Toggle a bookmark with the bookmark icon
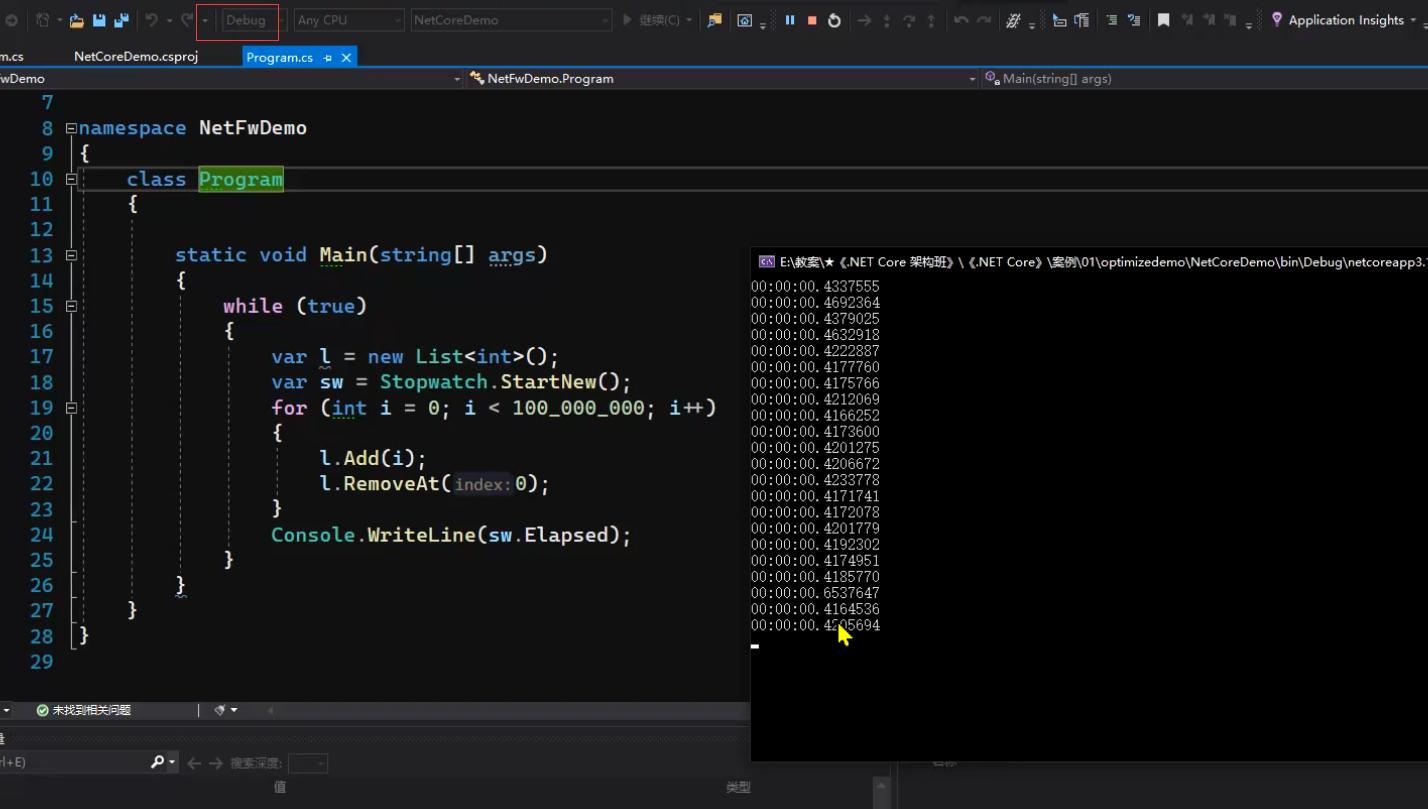The width and height of the screenshot is (1428, 809). [x=1163, y=20]
